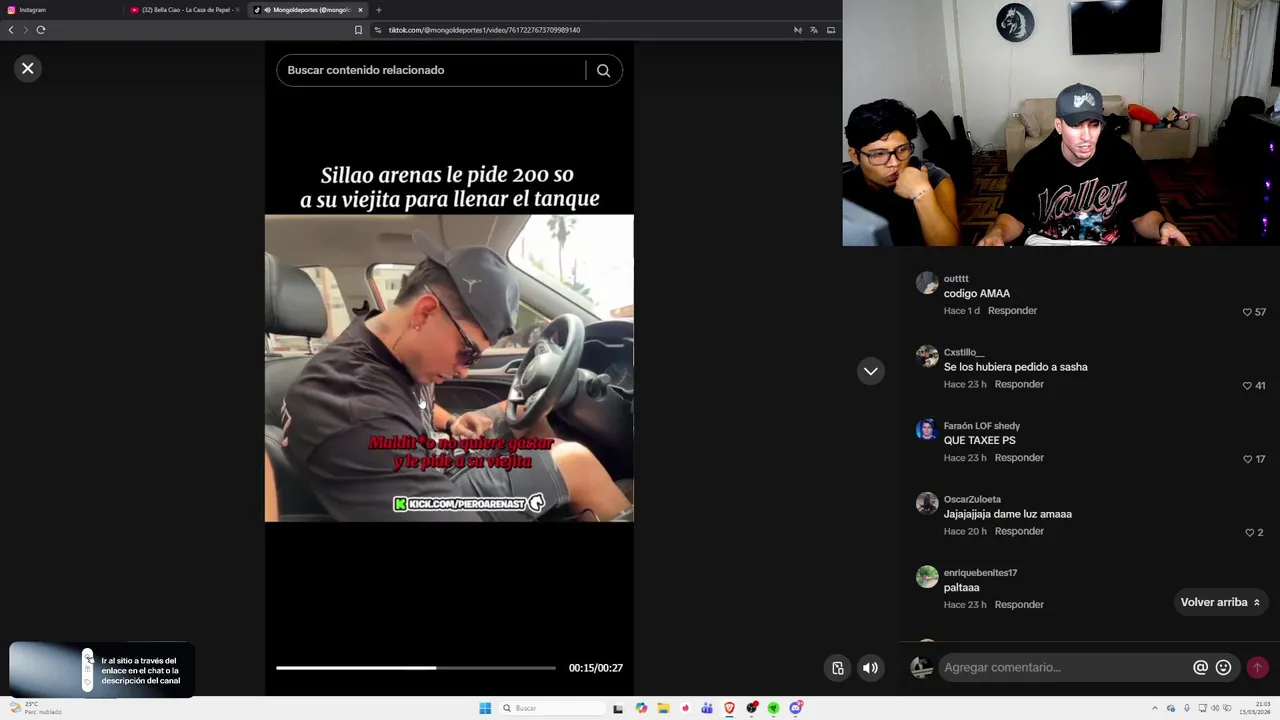The image size is (1280, 720).
Task: Close the Mongoldeportes tab
Action: (x=360, y=10)
